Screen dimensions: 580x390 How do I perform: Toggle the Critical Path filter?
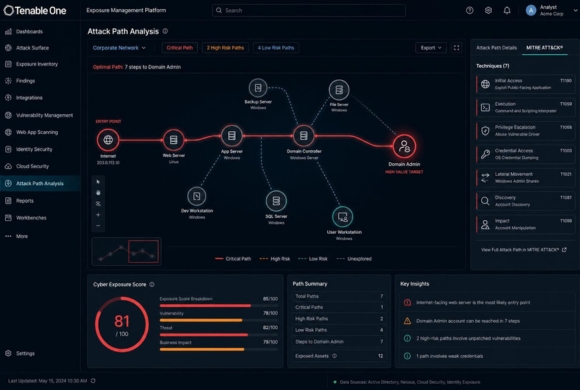pos(179,48)
